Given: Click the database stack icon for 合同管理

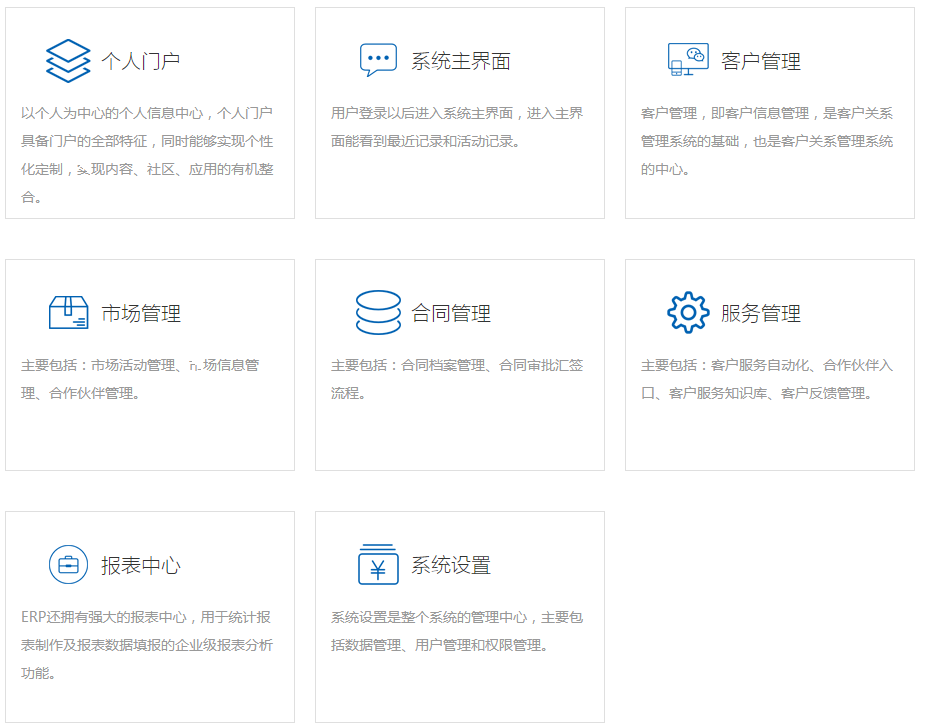Looking at the screenshot, I should [x=378, y=312].
